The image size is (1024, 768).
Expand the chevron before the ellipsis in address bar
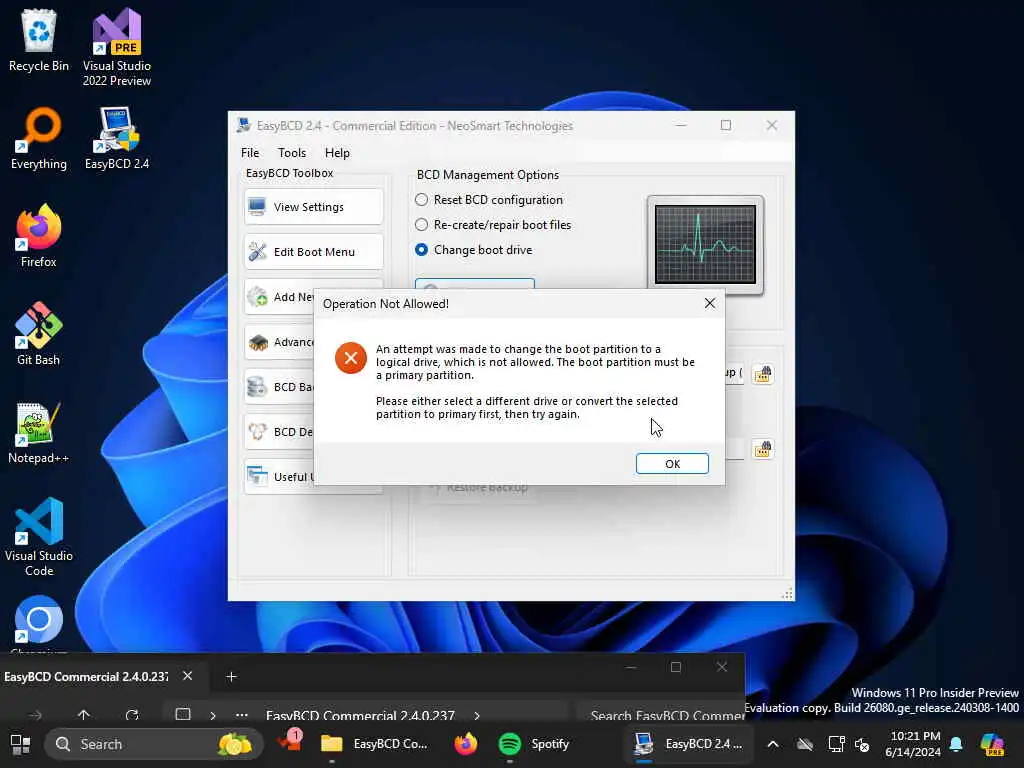point(213,716)
